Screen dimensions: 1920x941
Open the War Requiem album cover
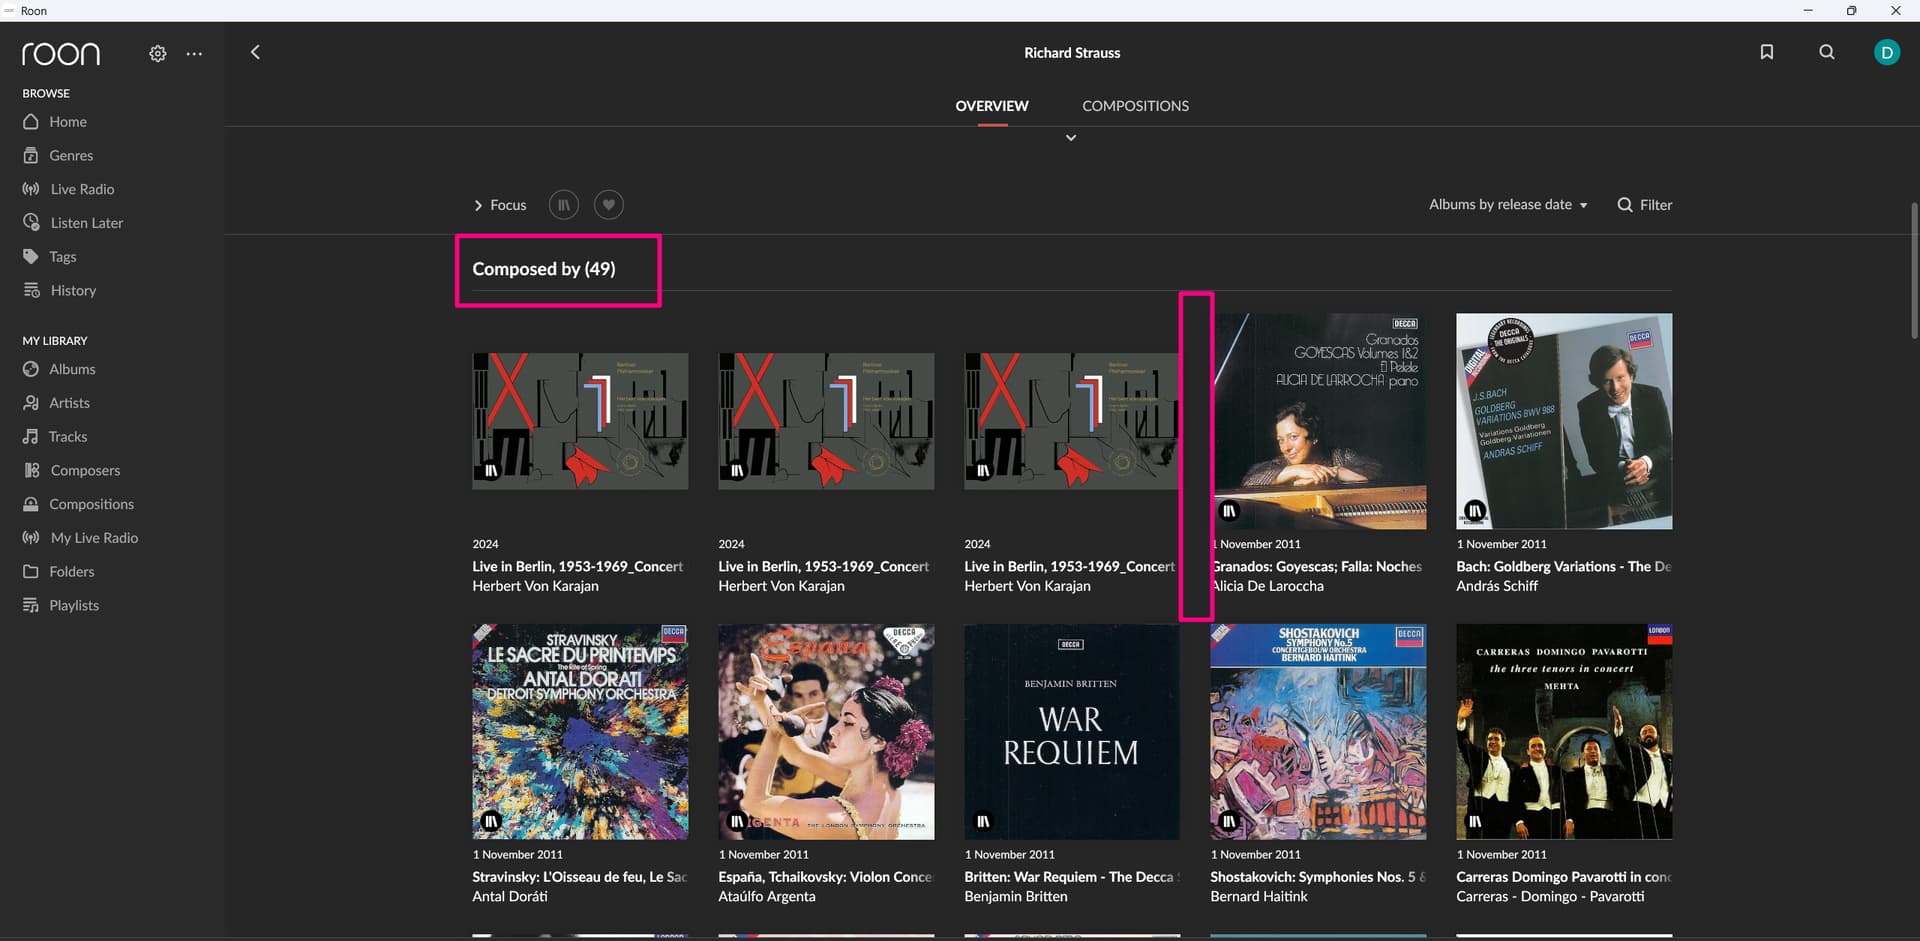1071,732
